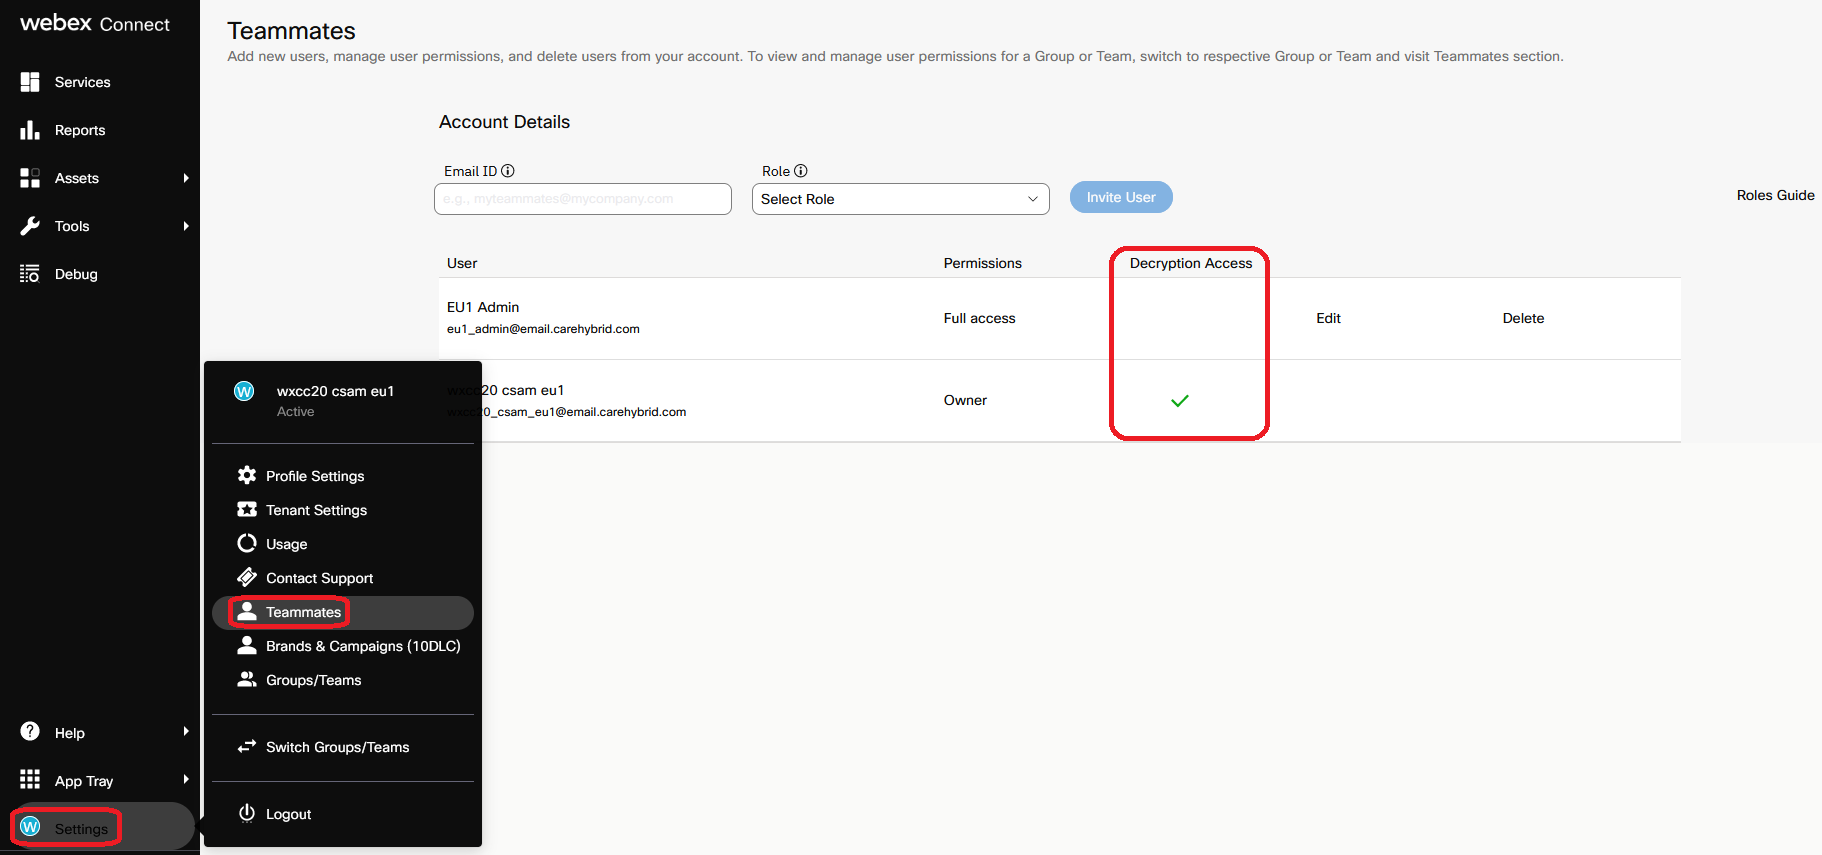
Task: Open the Roles Guide link
Action: pyautogui.click(x=1775, y=195)
